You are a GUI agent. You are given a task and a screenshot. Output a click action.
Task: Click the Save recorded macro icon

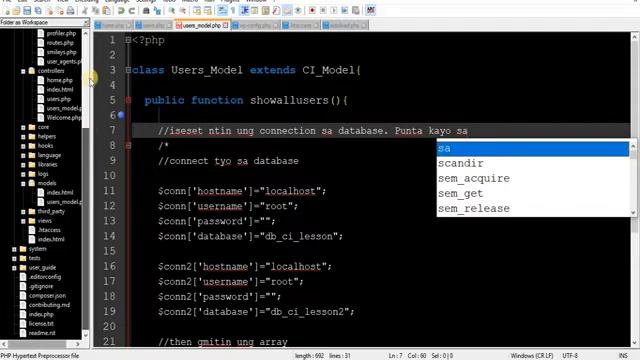tap(356, 11)
